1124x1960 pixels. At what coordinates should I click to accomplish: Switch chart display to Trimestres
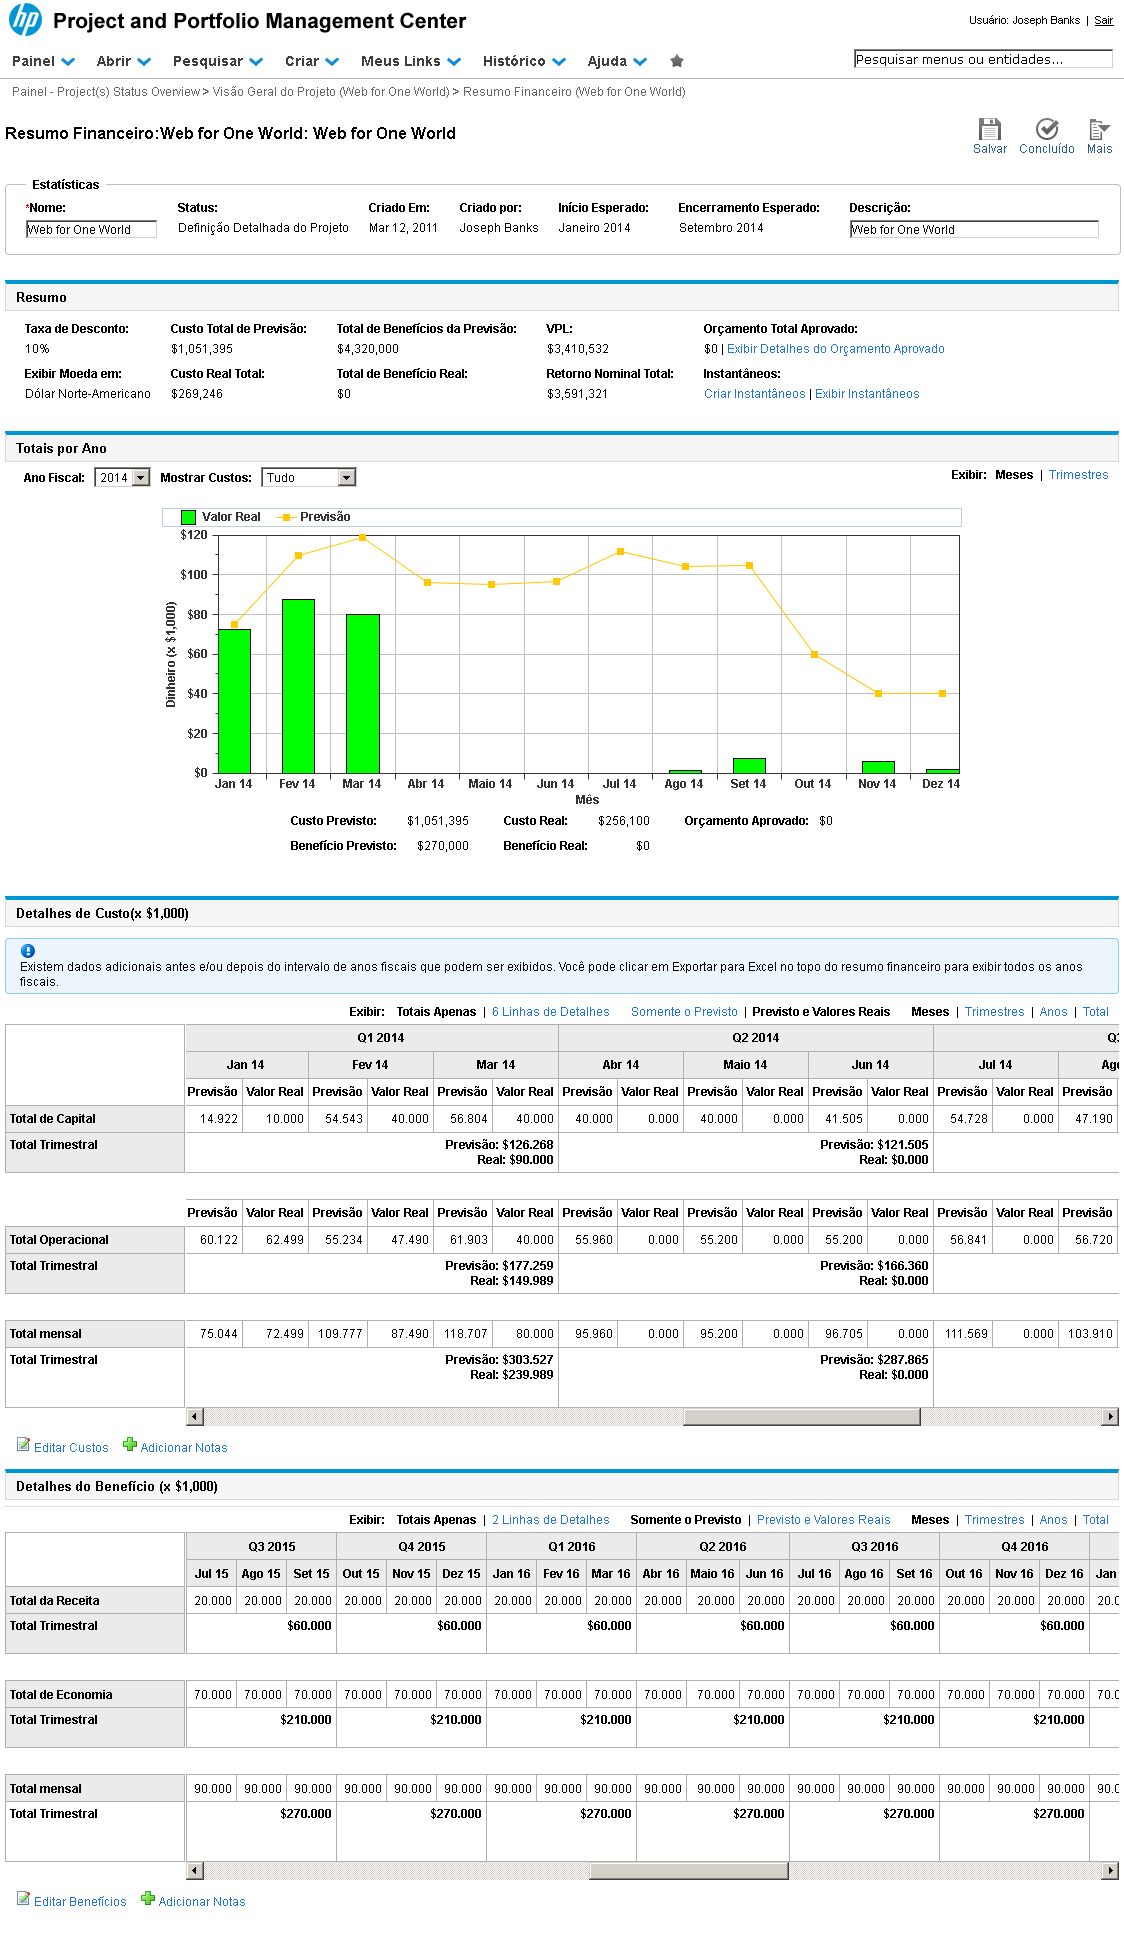coord(1078,475)
